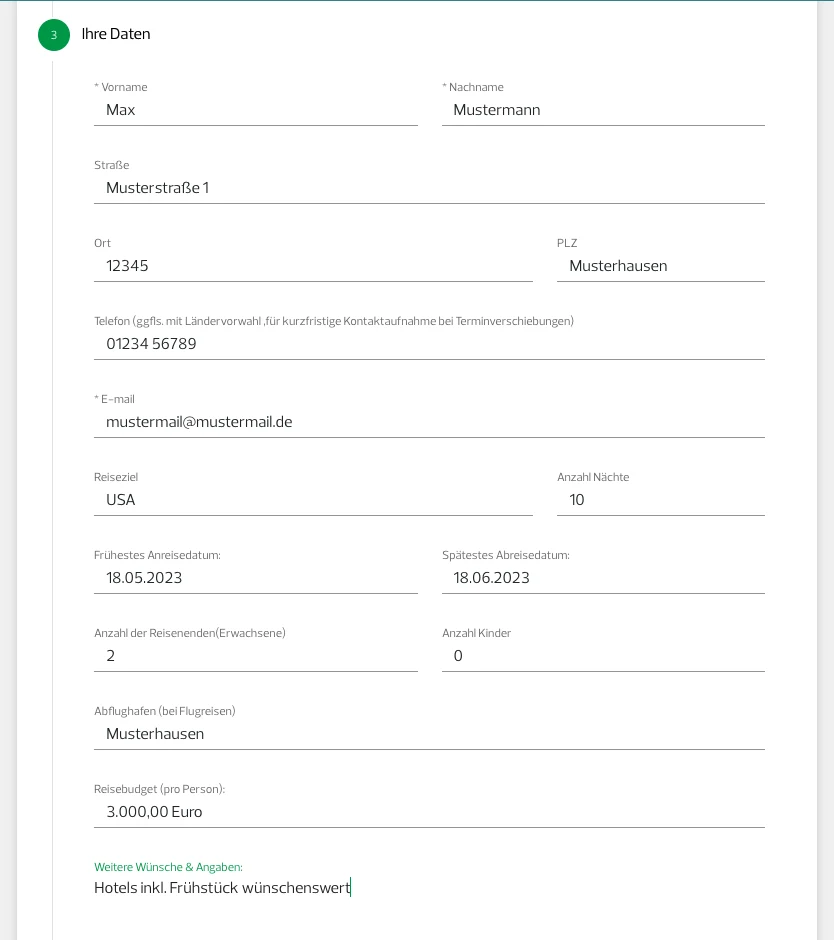Click the Anzahl Nächte field showing 10
Viewport: 834px width, 940px height.
(661, 500)
